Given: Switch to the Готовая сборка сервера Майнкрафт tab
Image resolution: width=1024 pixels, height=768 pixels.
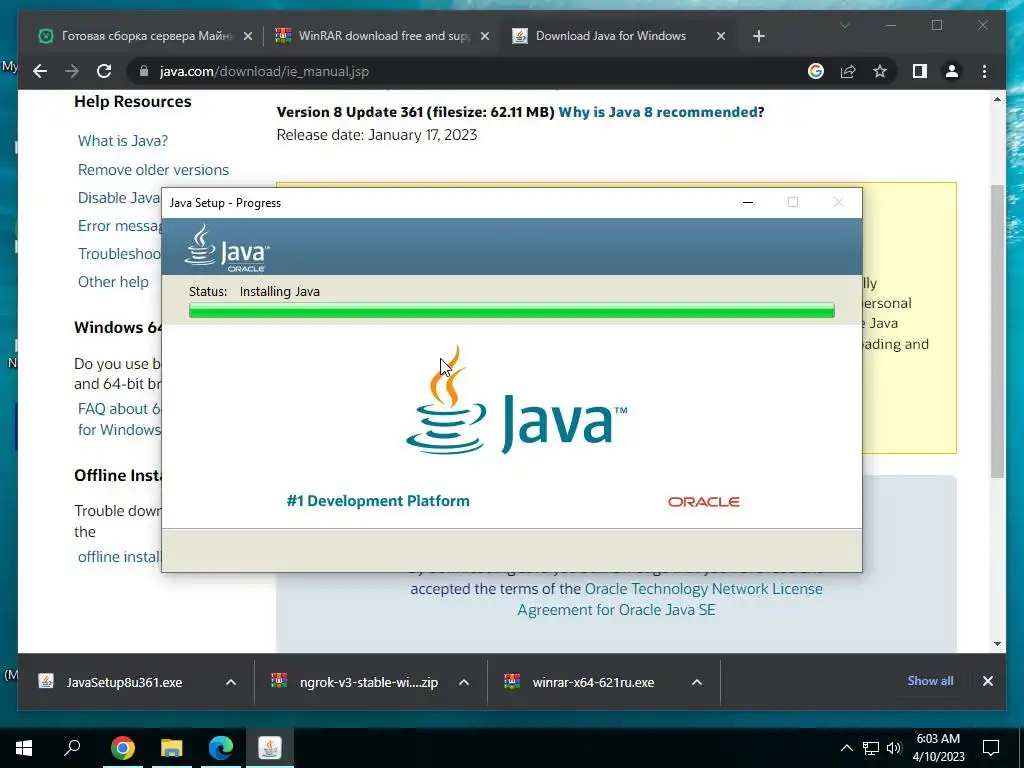Looking at the screenshot, I should pyautogui.click(x=145, y=36).
